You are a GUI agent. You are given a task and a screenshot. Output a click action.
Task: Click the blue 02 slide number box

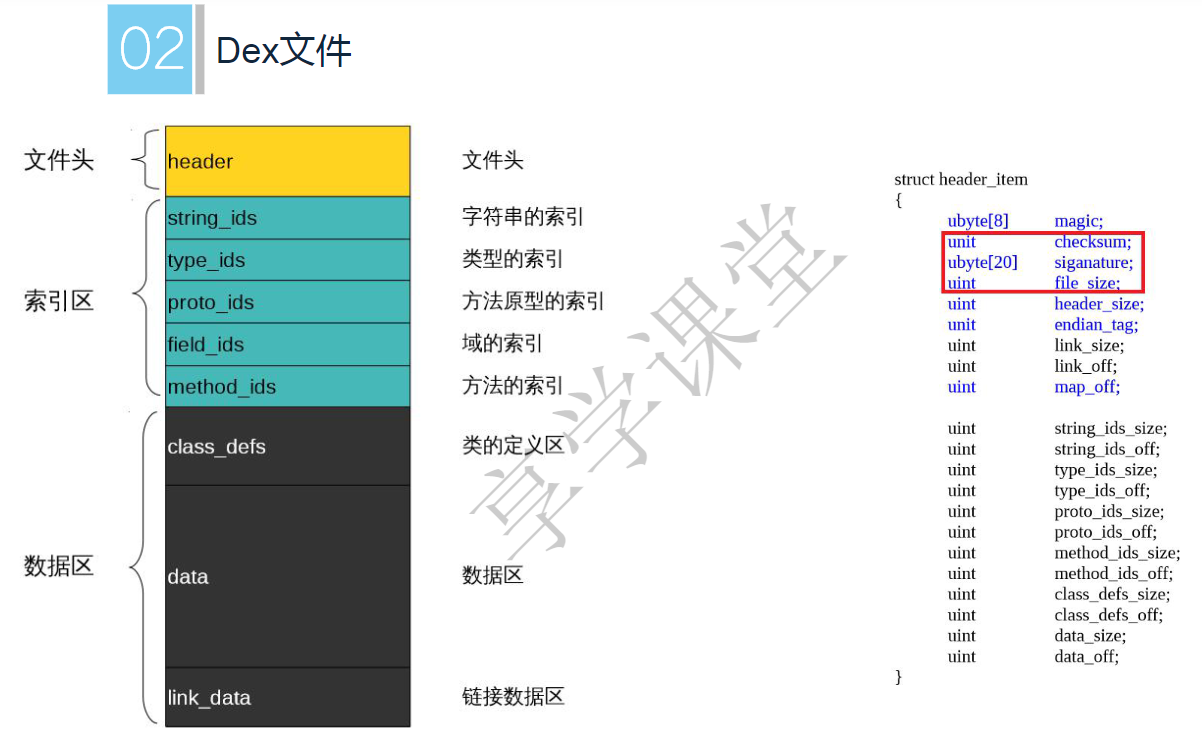point(150,49)
